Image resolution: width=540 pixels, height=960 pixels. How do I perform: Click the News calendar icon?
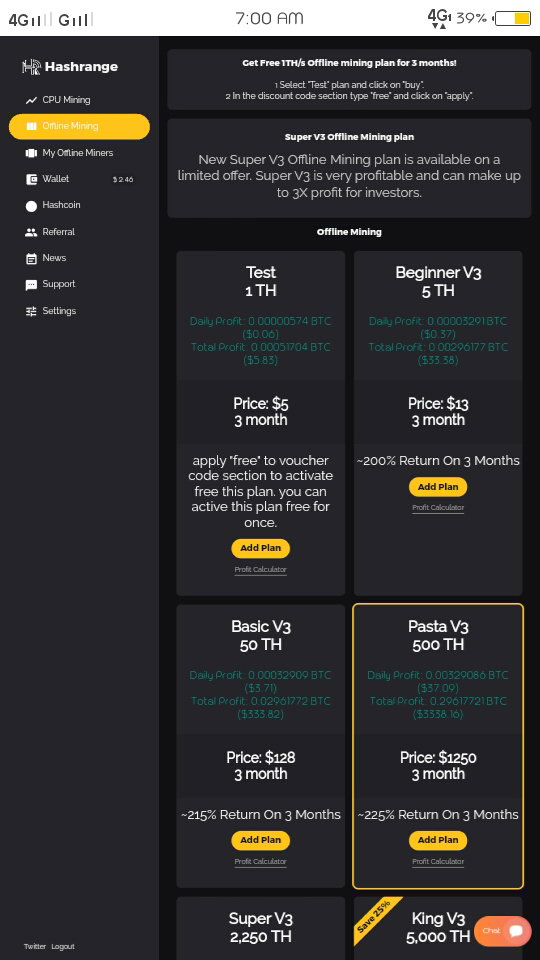31,258
